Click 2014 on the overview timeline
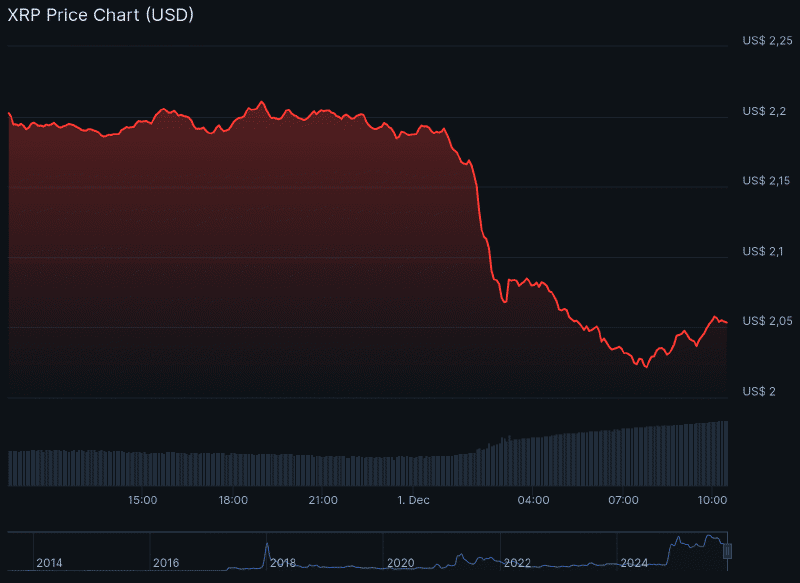800x583 pixels. pos(50,563)
